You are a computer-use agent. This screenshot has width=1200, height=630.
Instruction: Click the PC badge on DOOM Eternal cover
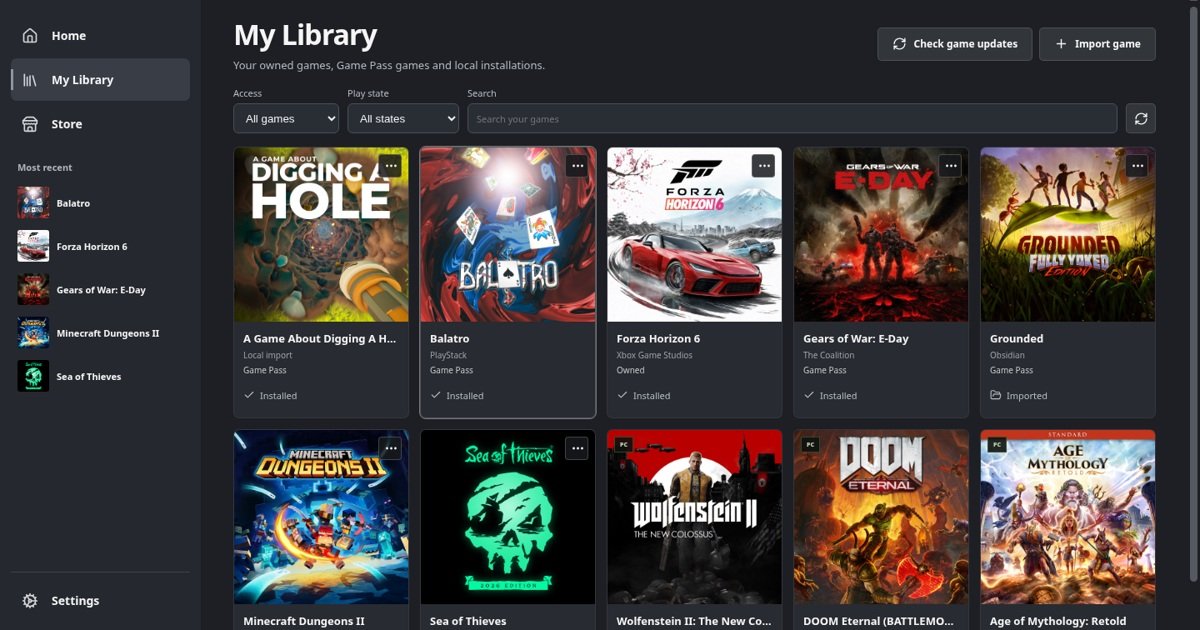click(x=811, y=444)
